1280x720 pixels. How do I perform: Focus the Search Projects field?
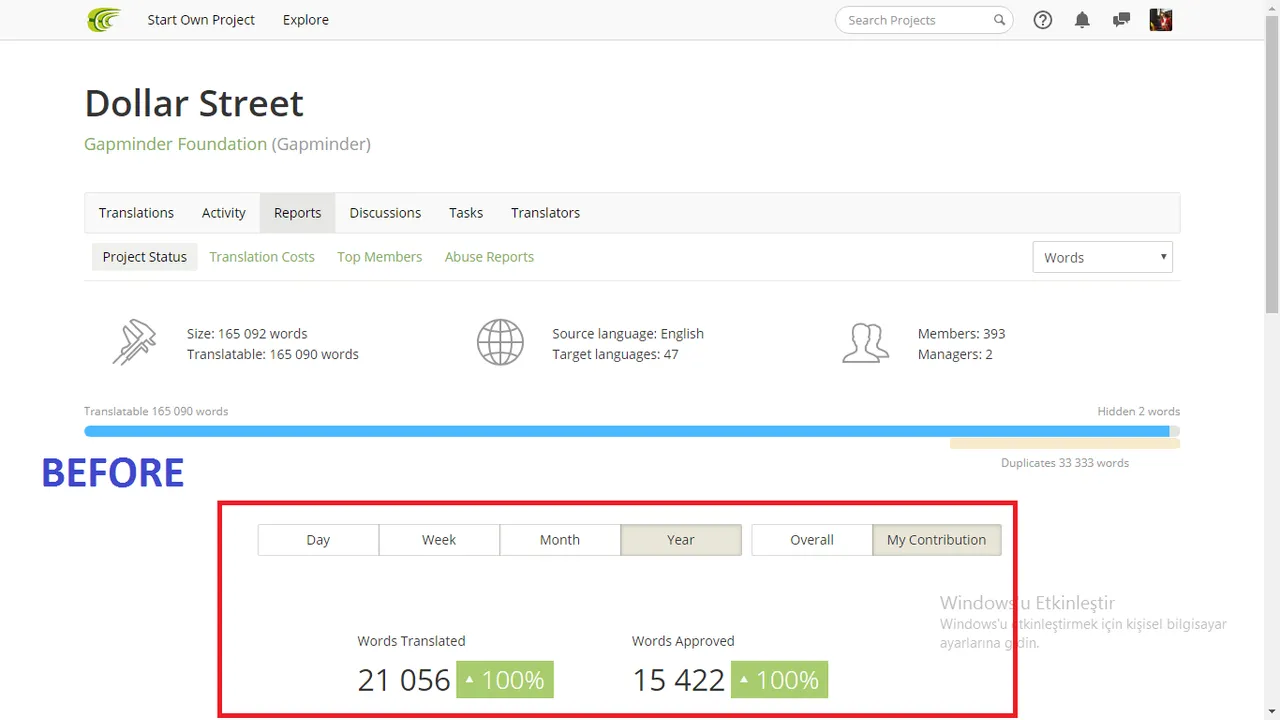click(x=924, y=20)
